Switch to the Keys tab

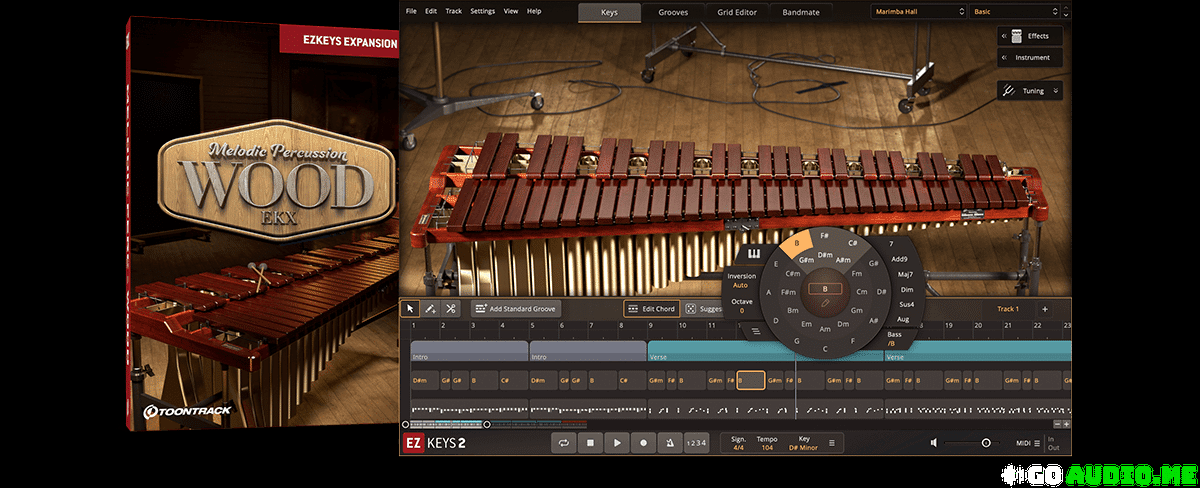(610, 12)
